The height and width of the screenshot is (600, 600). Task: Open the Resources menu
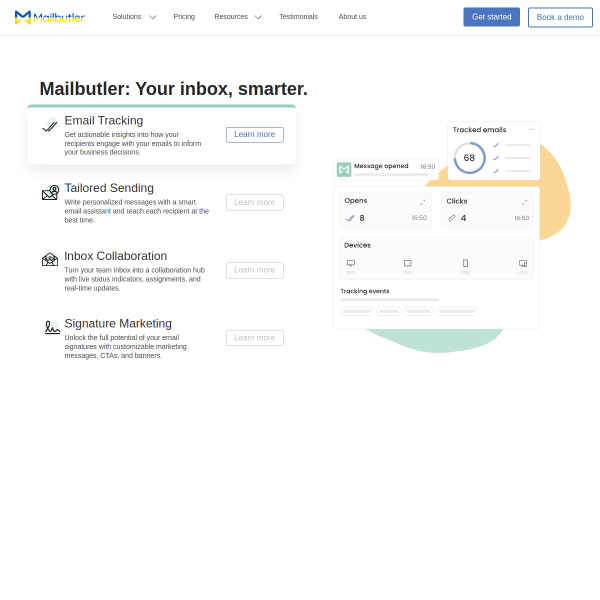click(231, 17)
